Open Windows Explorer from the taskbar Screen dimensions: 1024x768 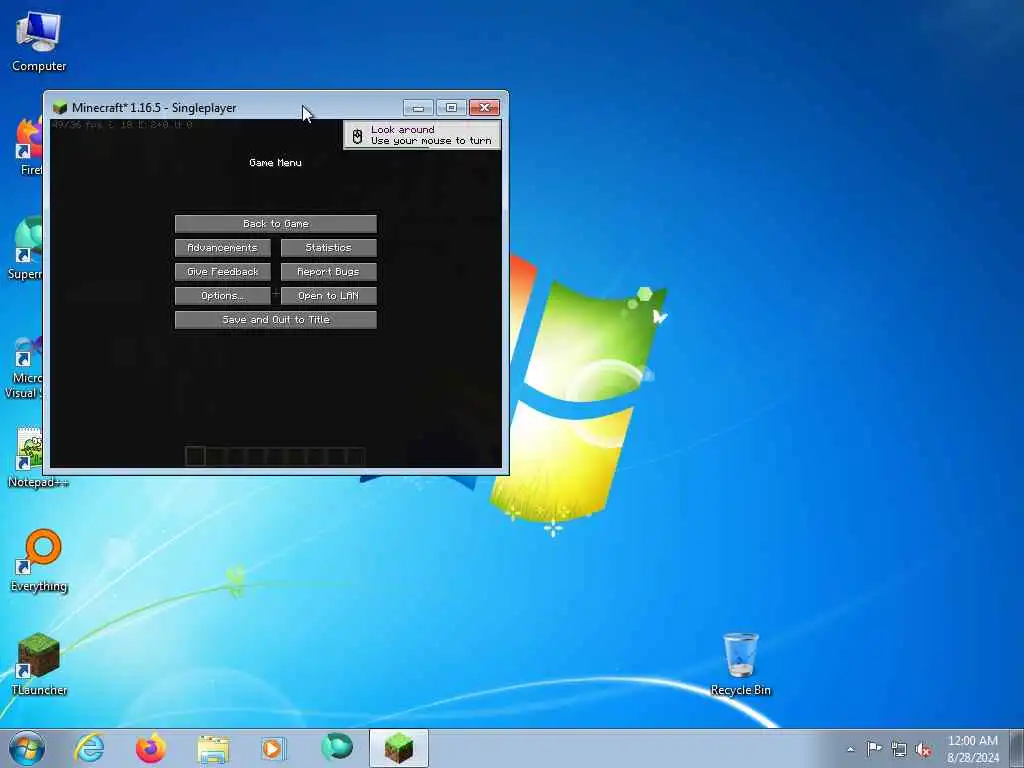pos(213,748)
